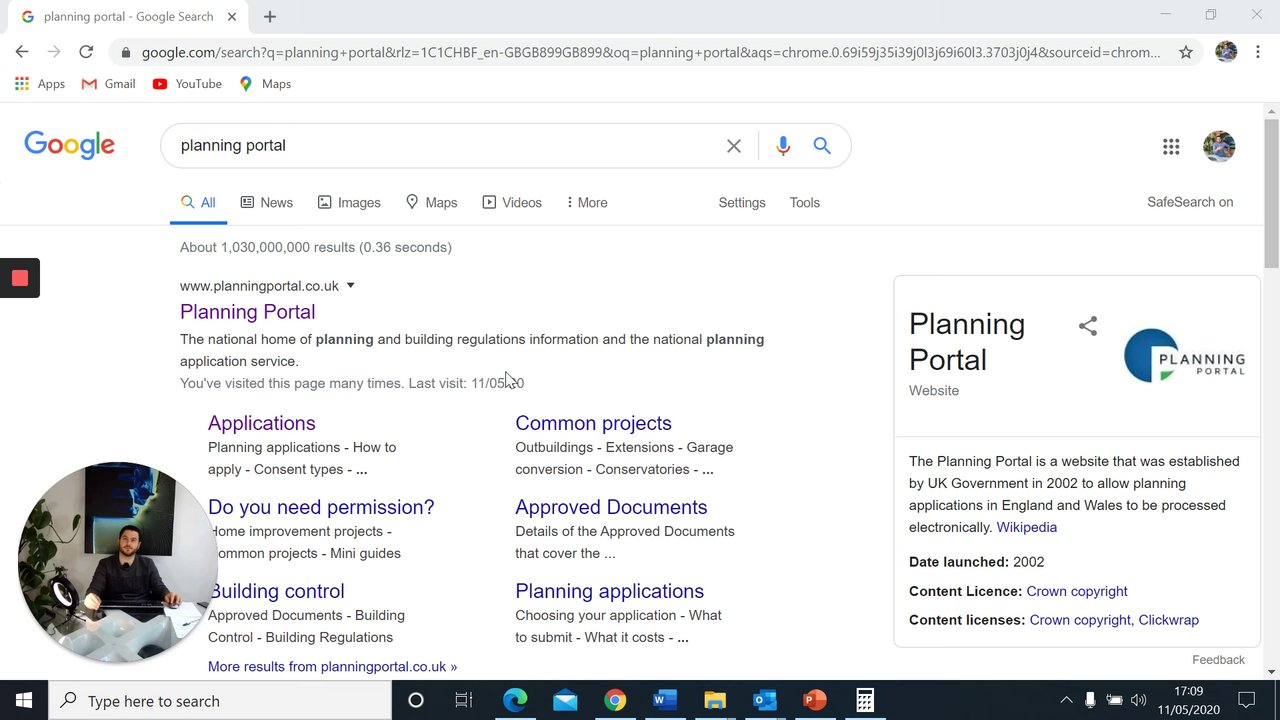This screenshot has width=1280, height=720.
Task: Open Applications sitelink
Action: click(262, 423)
